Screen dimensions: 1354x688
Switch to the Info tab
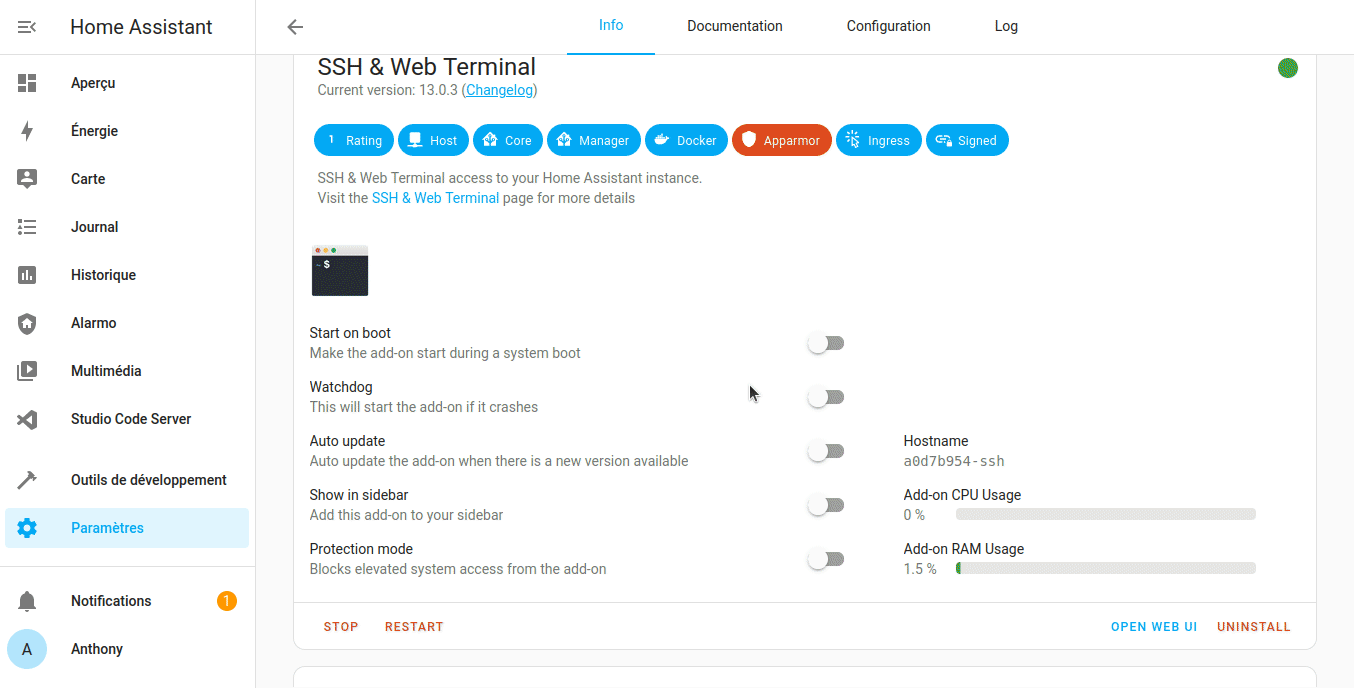[611, 27]
